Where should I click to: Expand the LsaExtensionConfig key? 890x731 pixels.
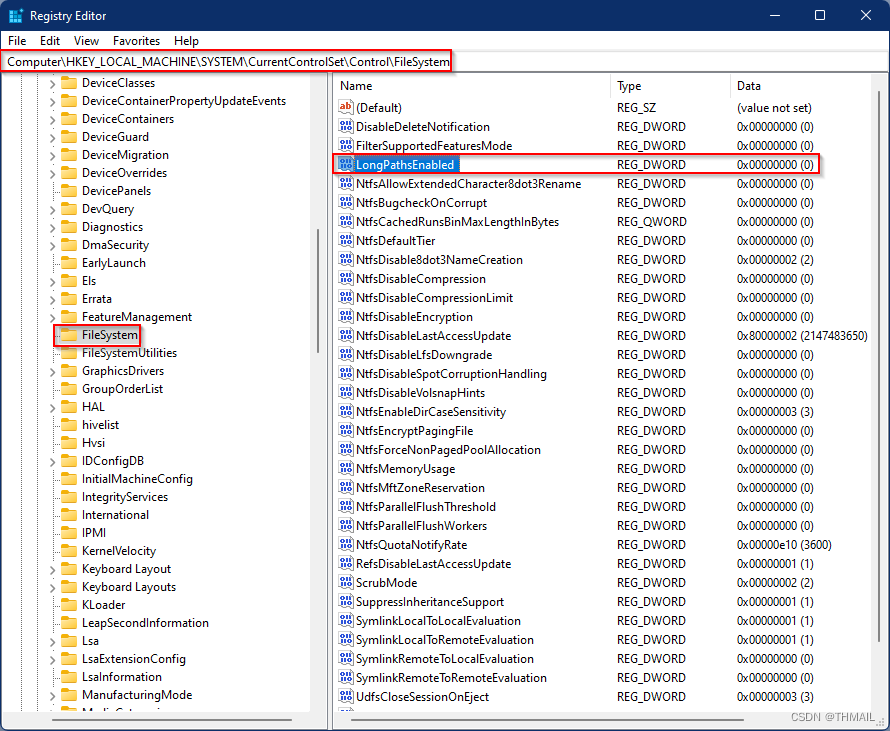point(52,659)
